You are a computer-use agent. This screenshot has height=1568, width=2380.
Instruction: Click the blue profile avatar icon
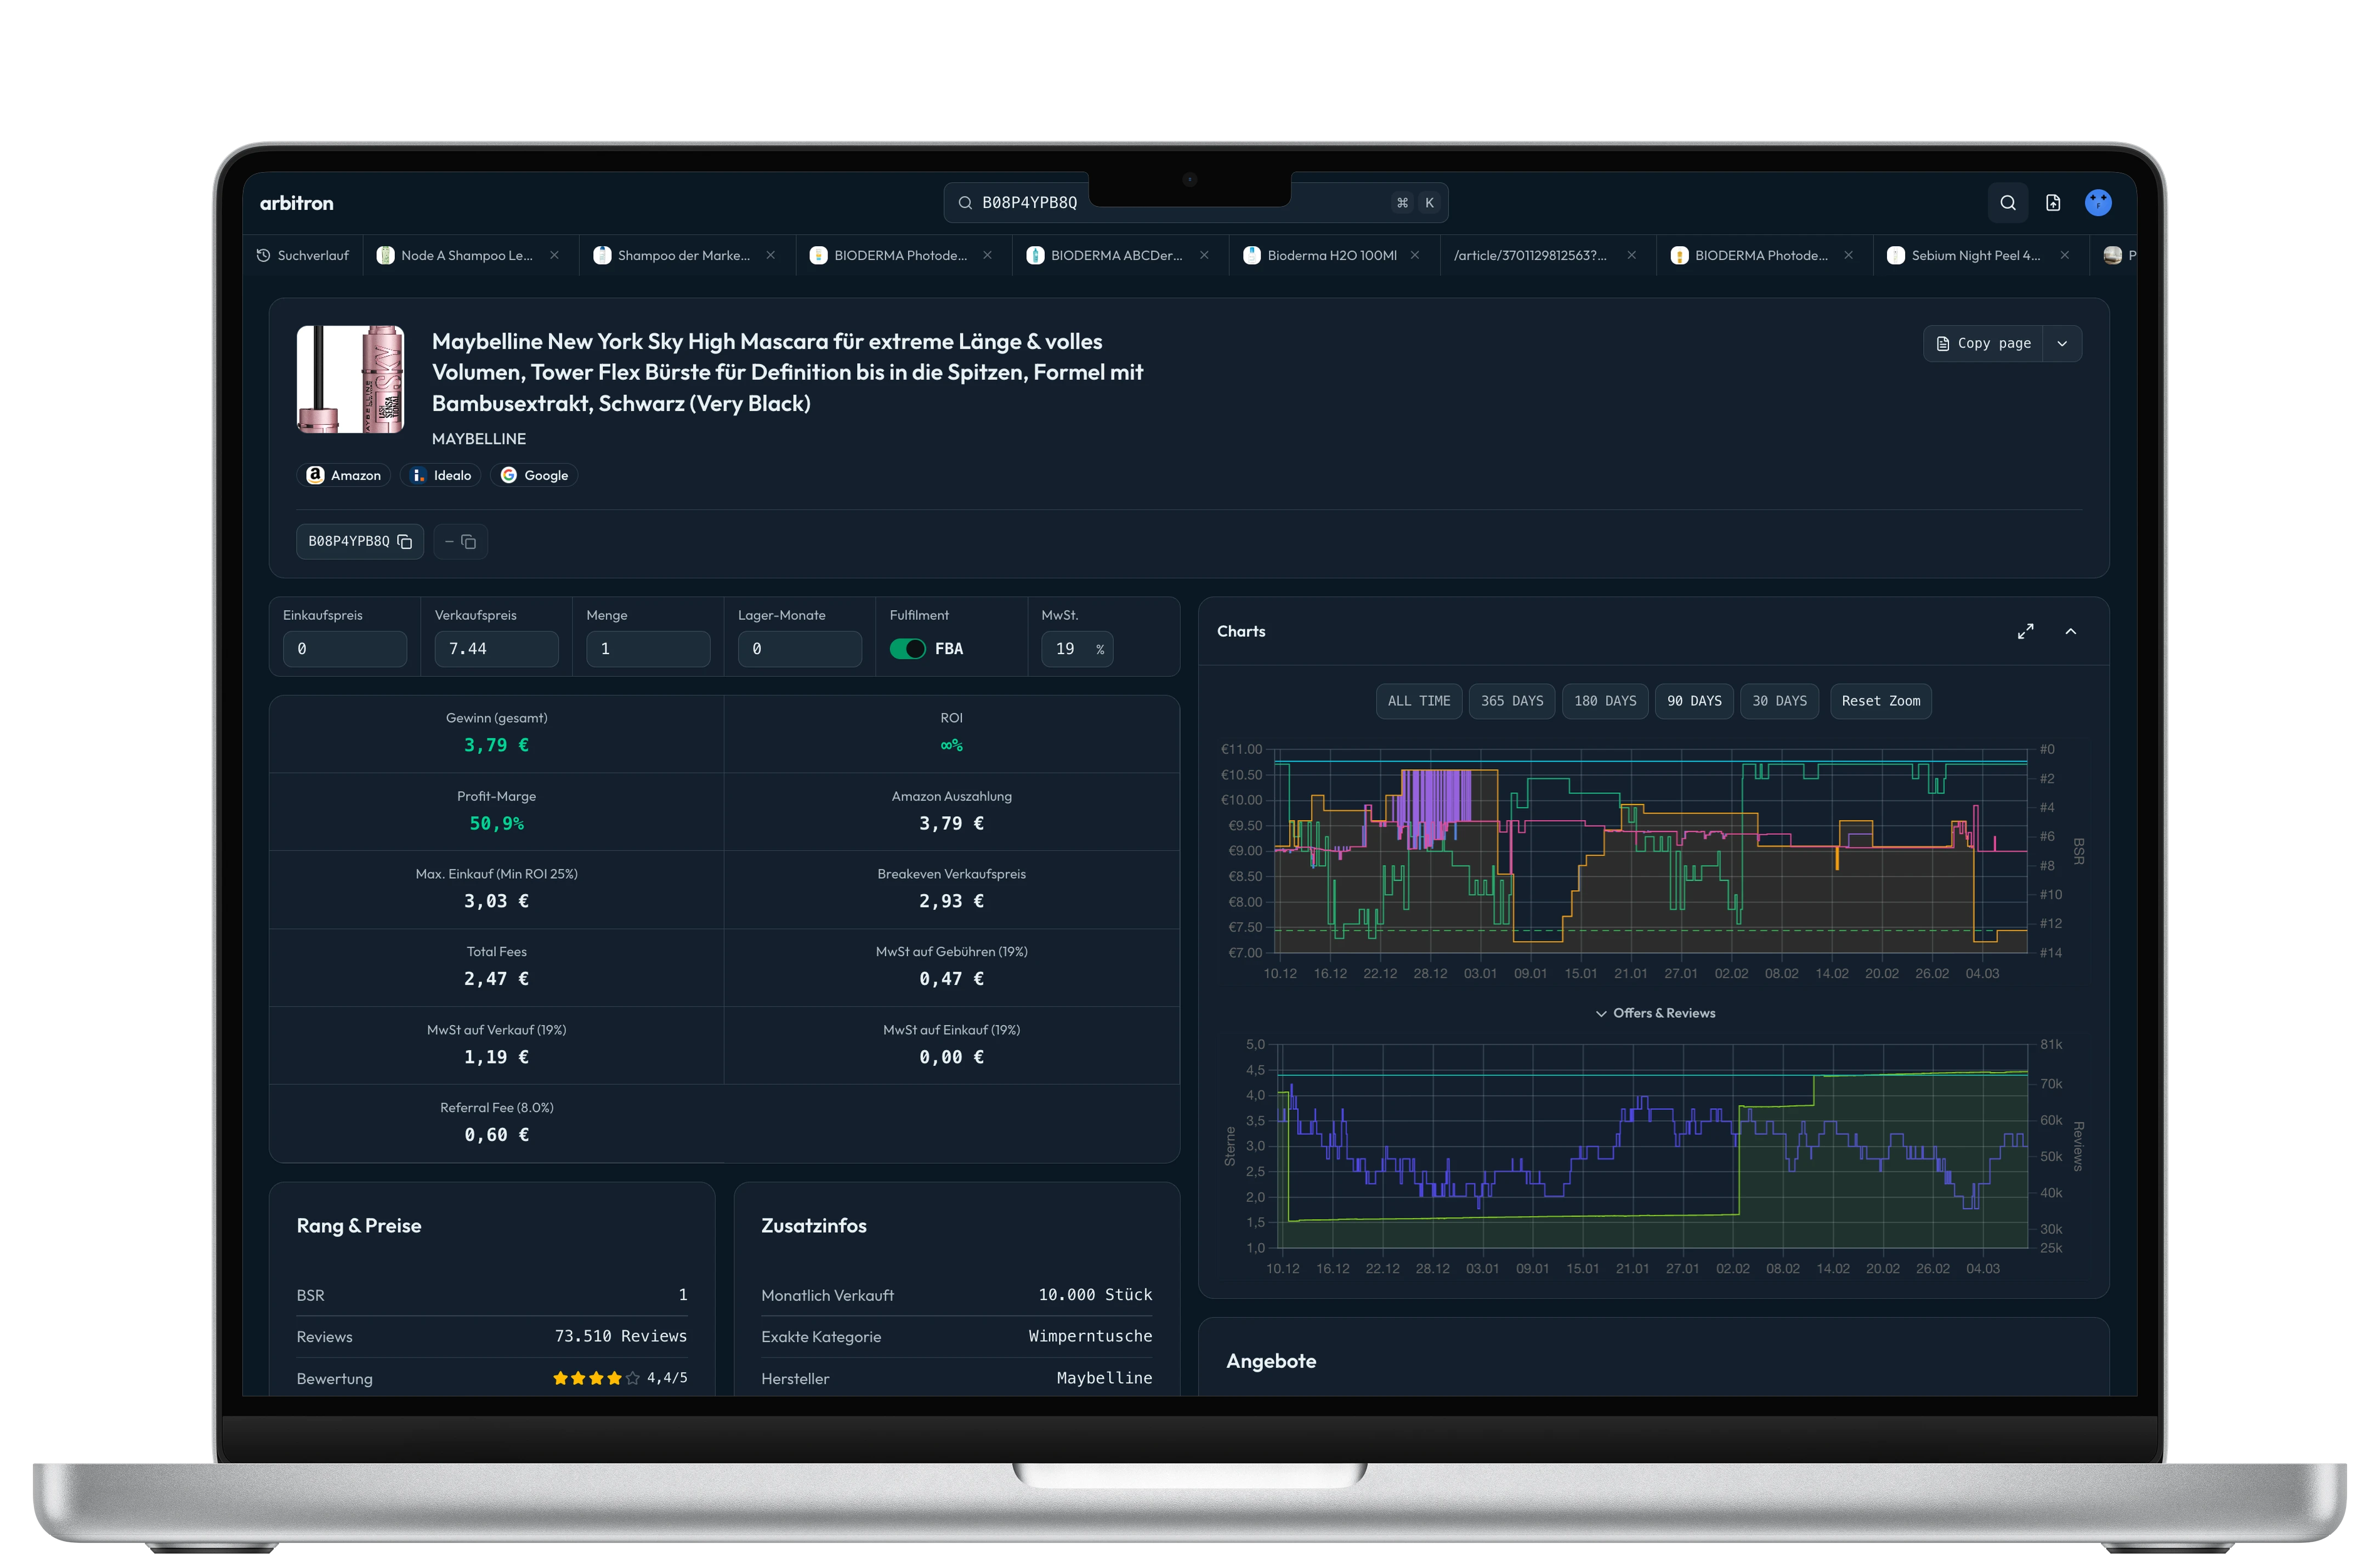tap(2099, 202)
